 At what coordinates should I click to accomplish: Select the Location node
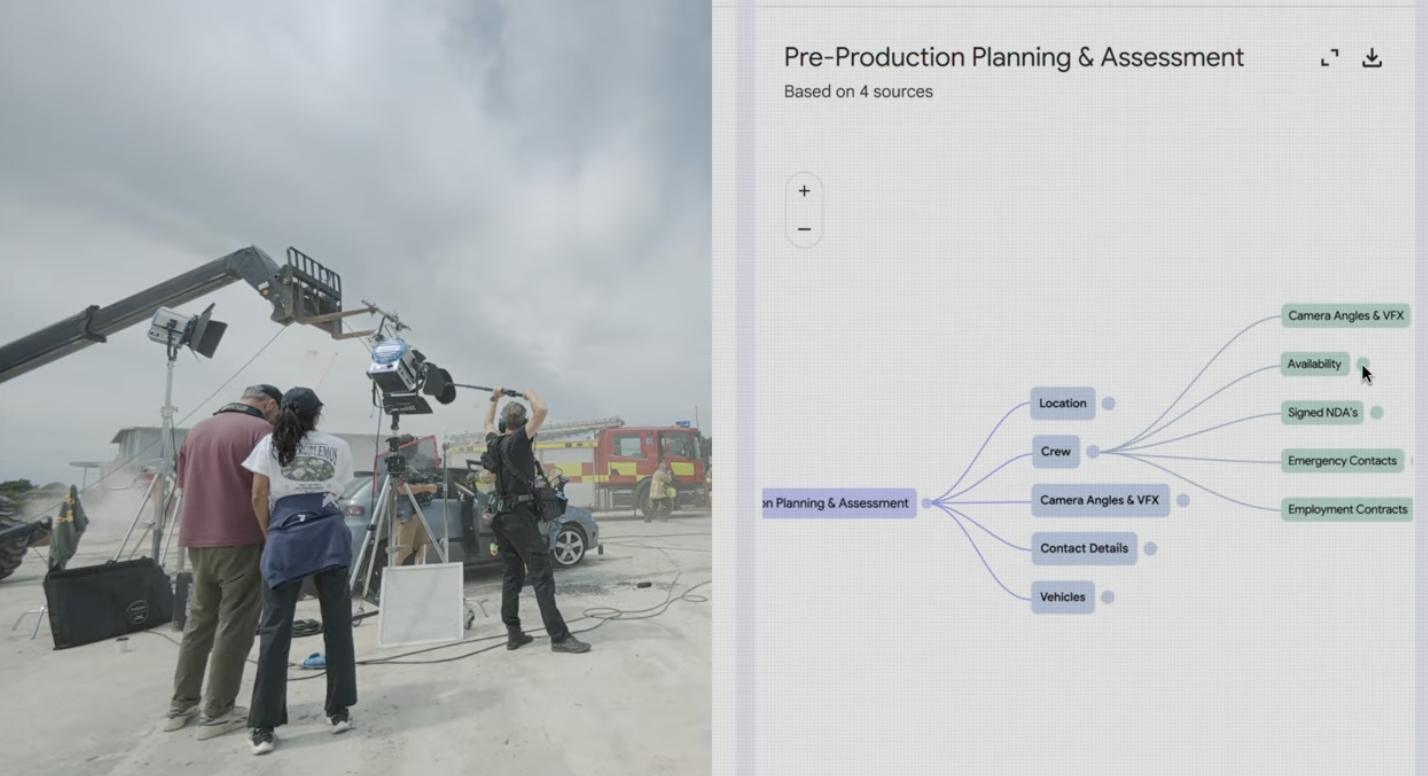(1062, 403)
